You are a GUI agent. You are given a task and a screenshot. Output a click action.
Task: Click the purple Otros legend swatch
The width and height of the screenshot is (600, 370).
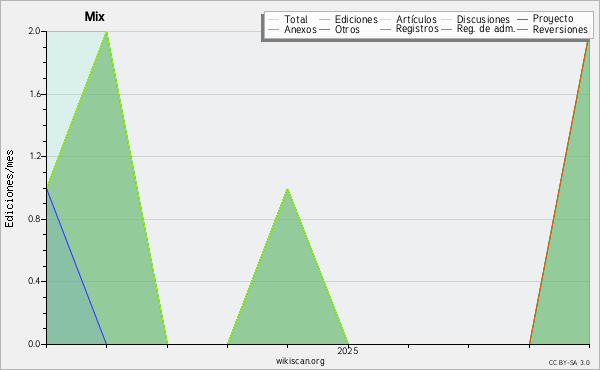pyautogui.click(x=324, y=29)
